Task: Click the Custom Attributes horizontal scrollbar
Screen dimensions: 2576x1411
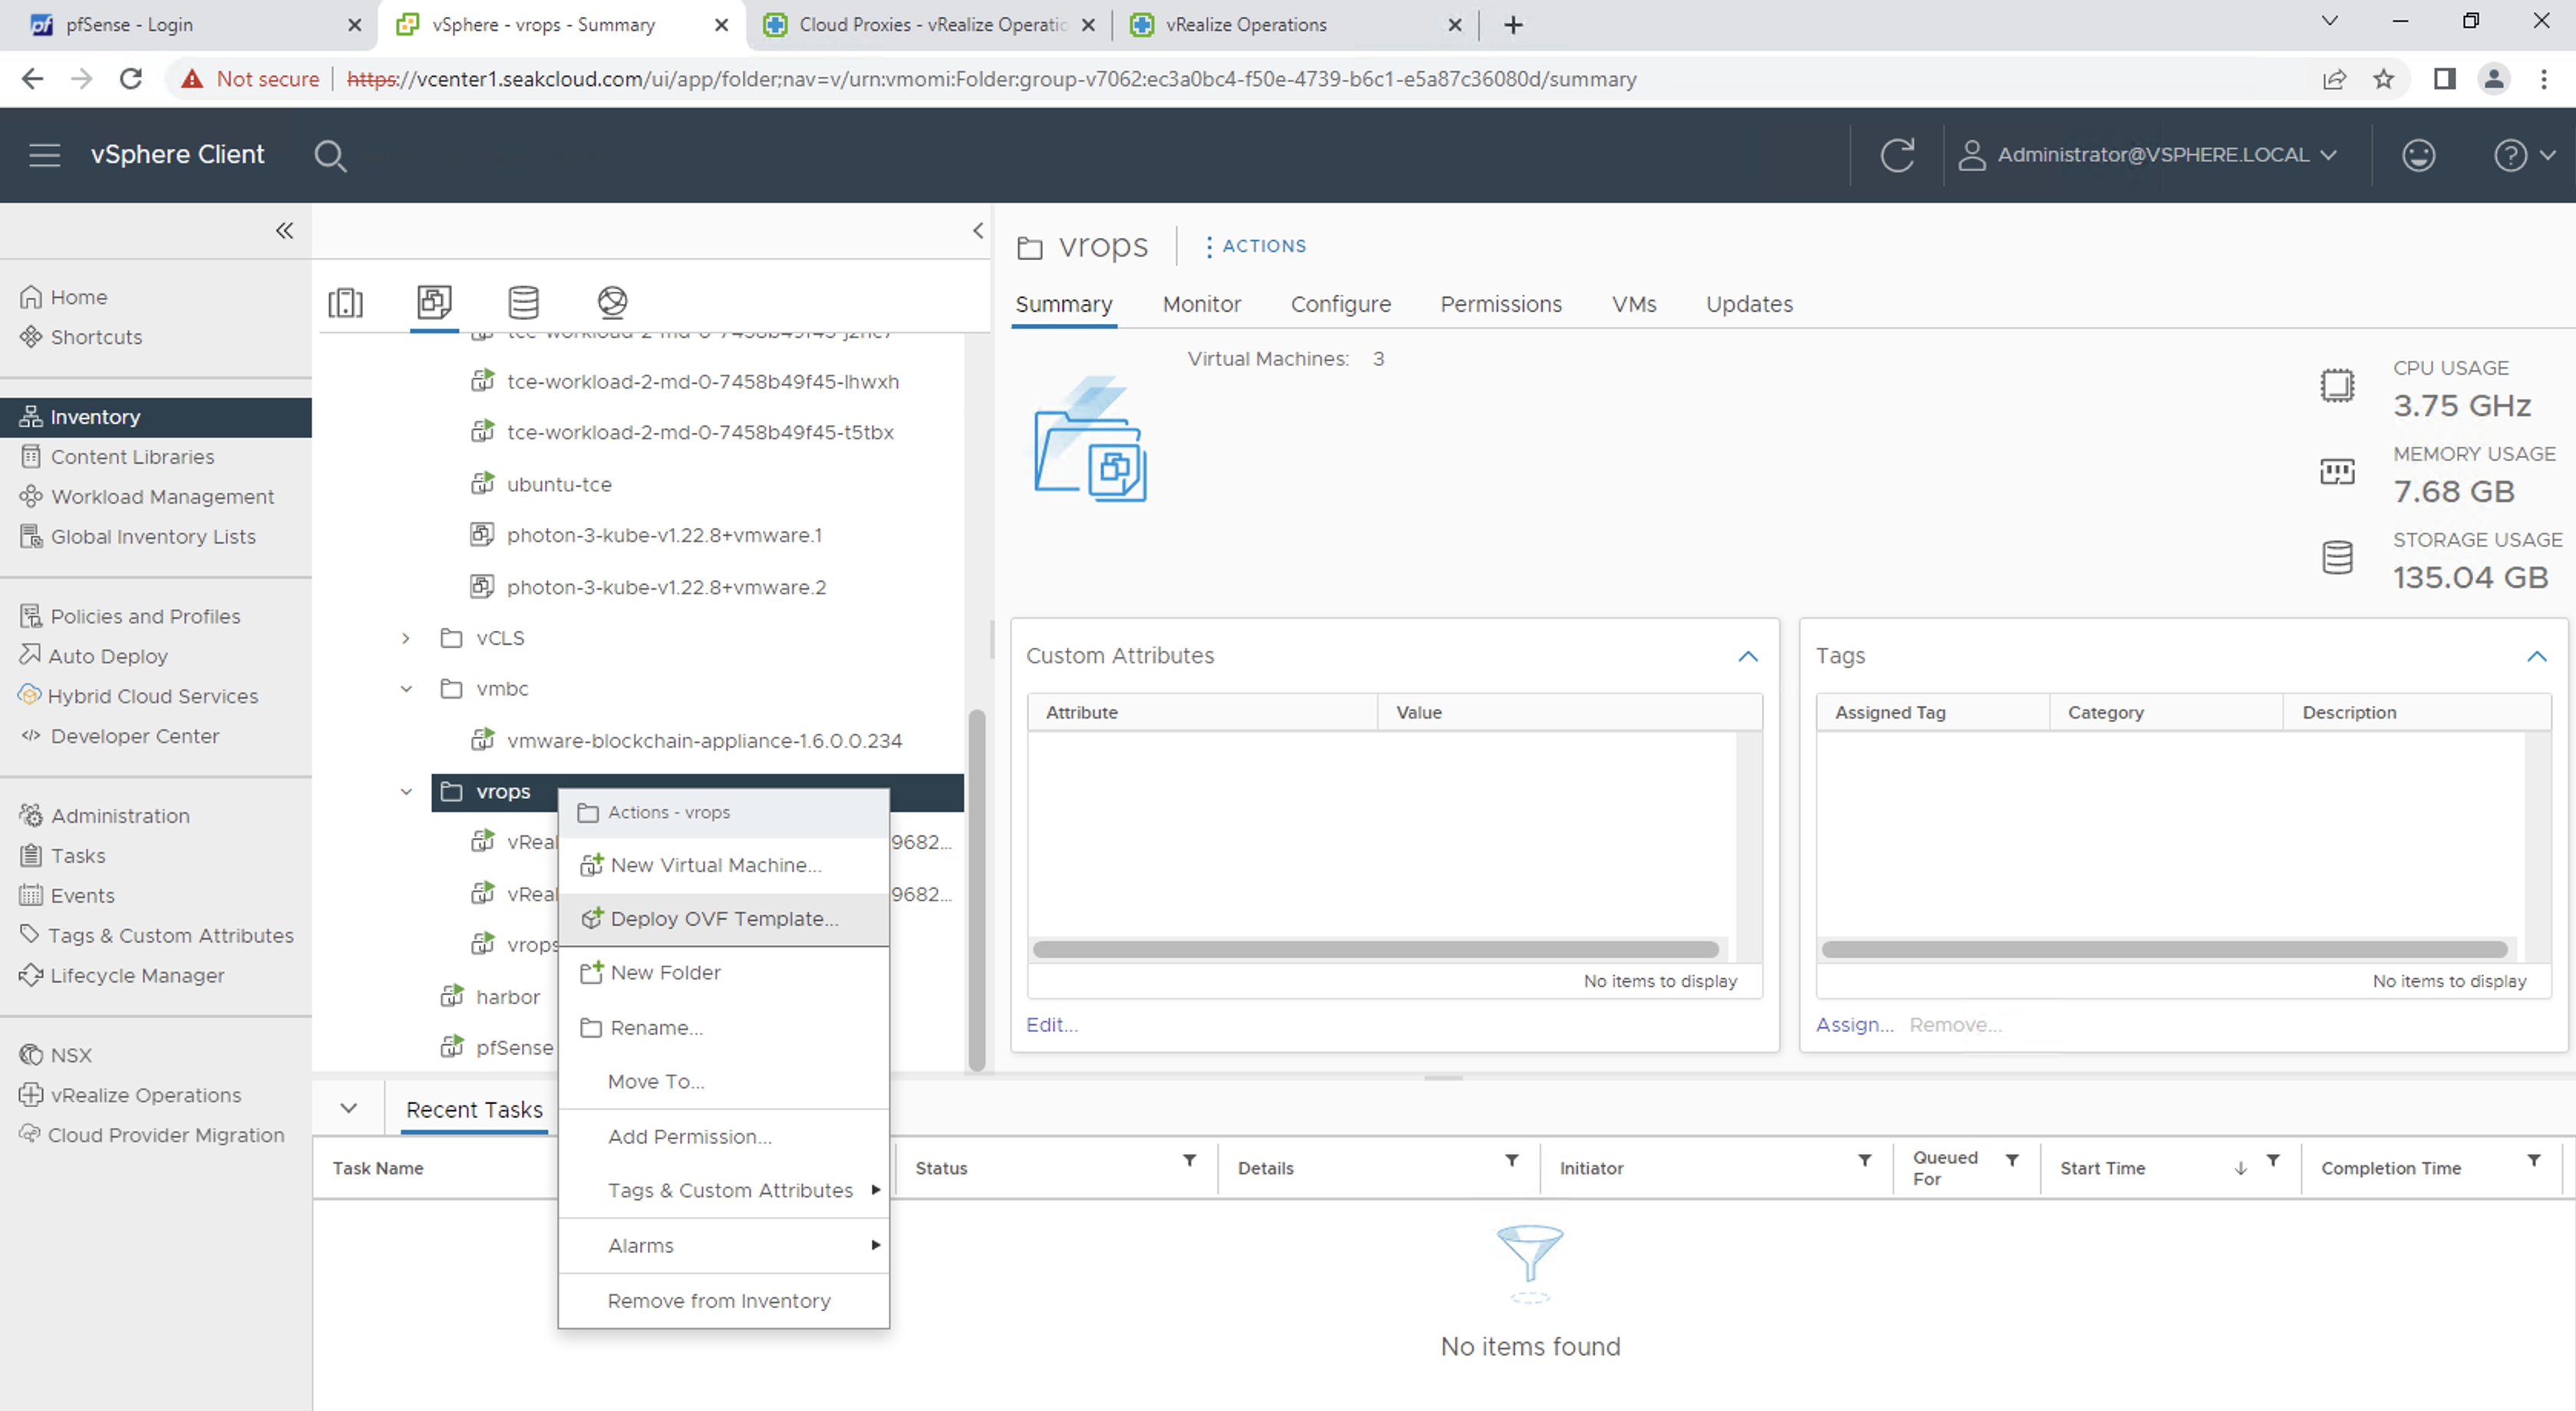Action: click(x=1375, y=949)
